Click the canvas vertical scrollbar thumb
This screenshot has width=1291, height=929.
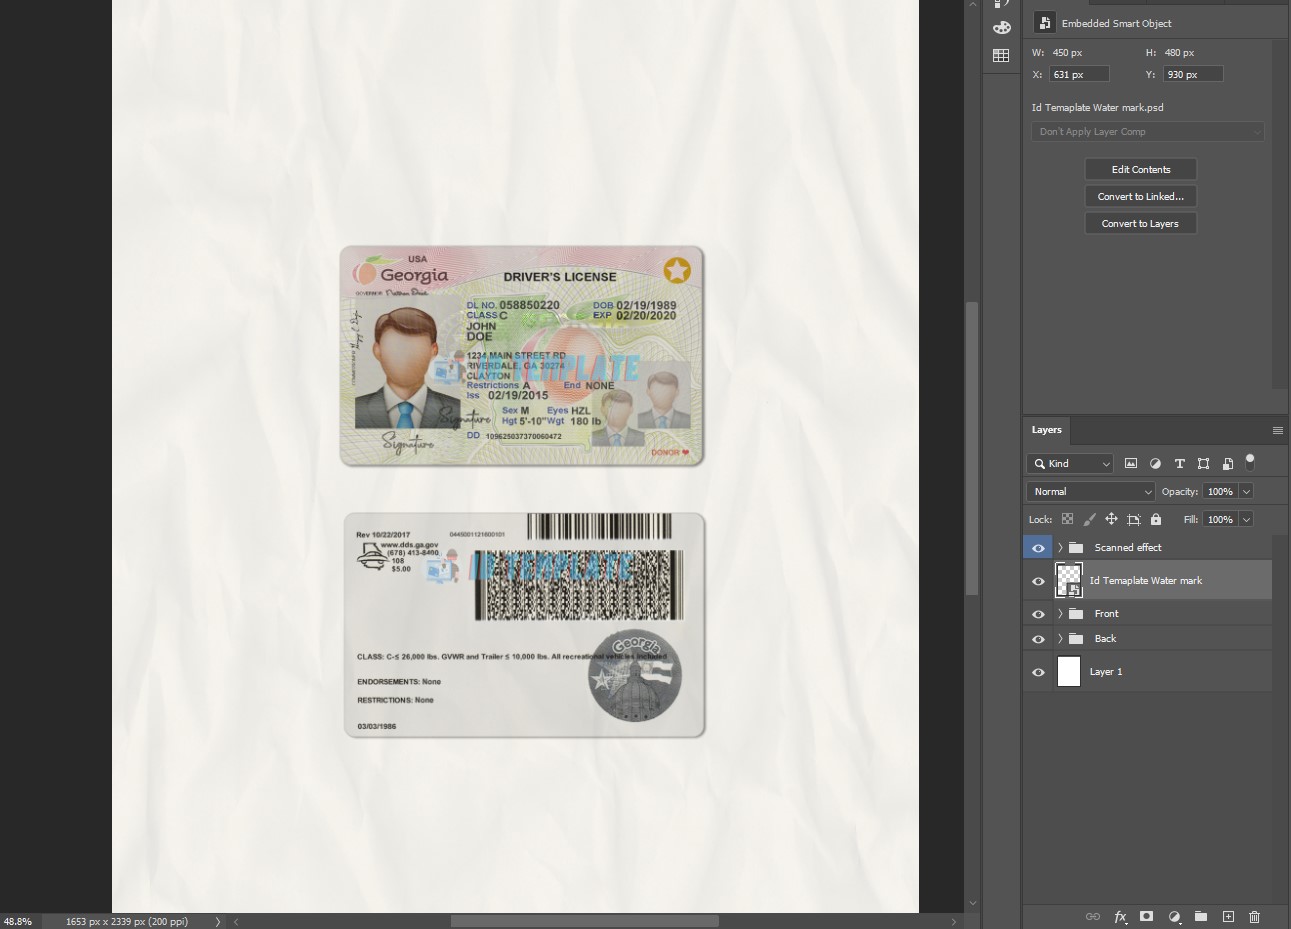tap(971, 447)
